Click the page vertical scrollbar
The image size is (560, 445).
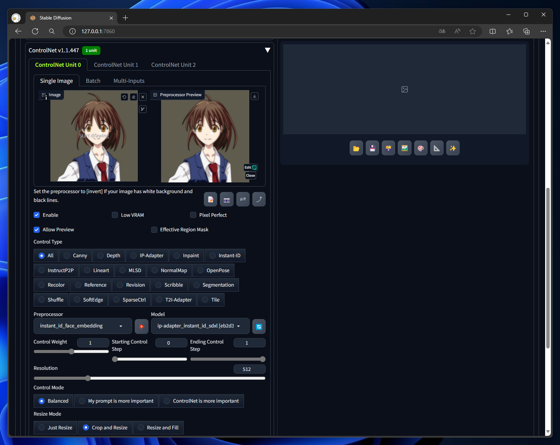548,268
